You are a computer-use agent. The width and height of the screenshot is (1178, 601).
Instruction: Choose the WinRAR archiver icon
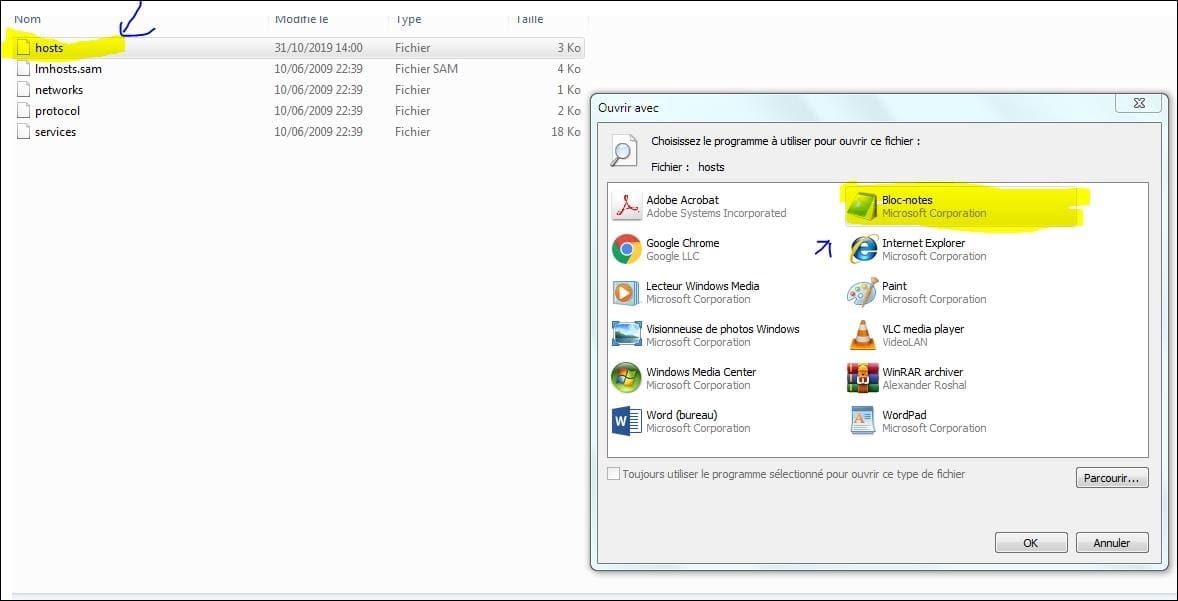(x=862, y=378)
